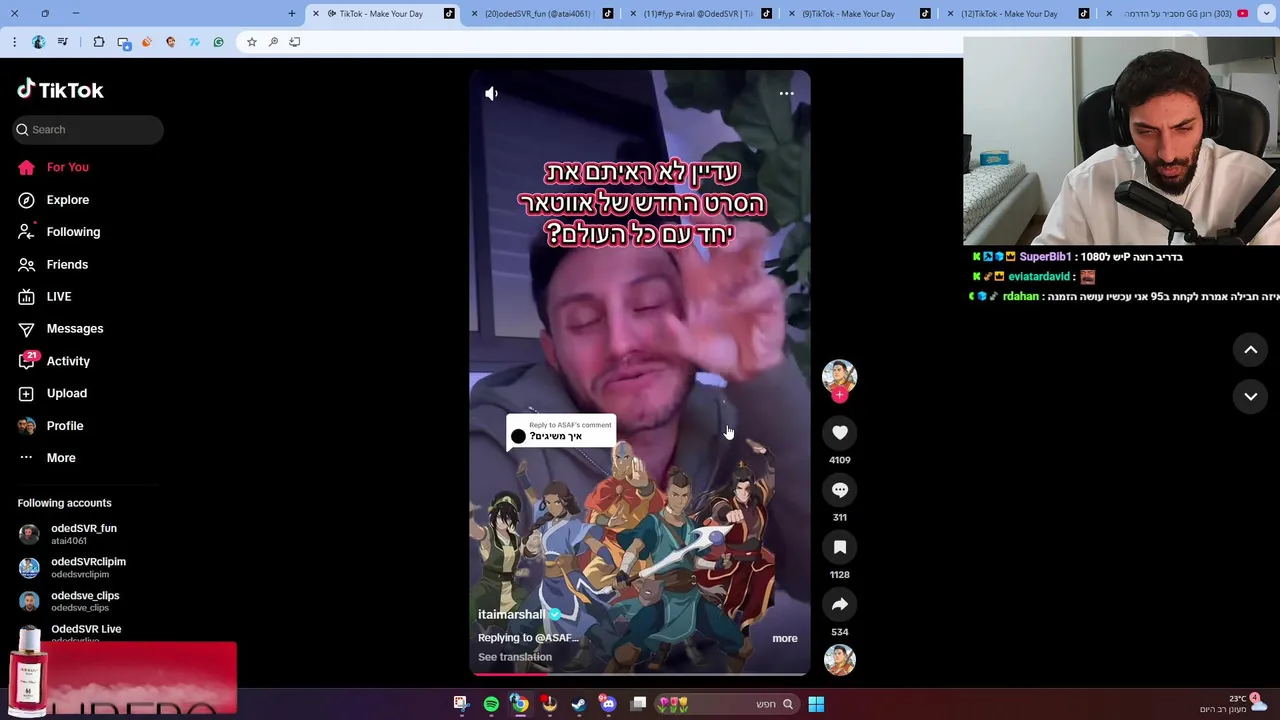
Task: Click the zoom magnifier in address bar
Action: [273, 42]
